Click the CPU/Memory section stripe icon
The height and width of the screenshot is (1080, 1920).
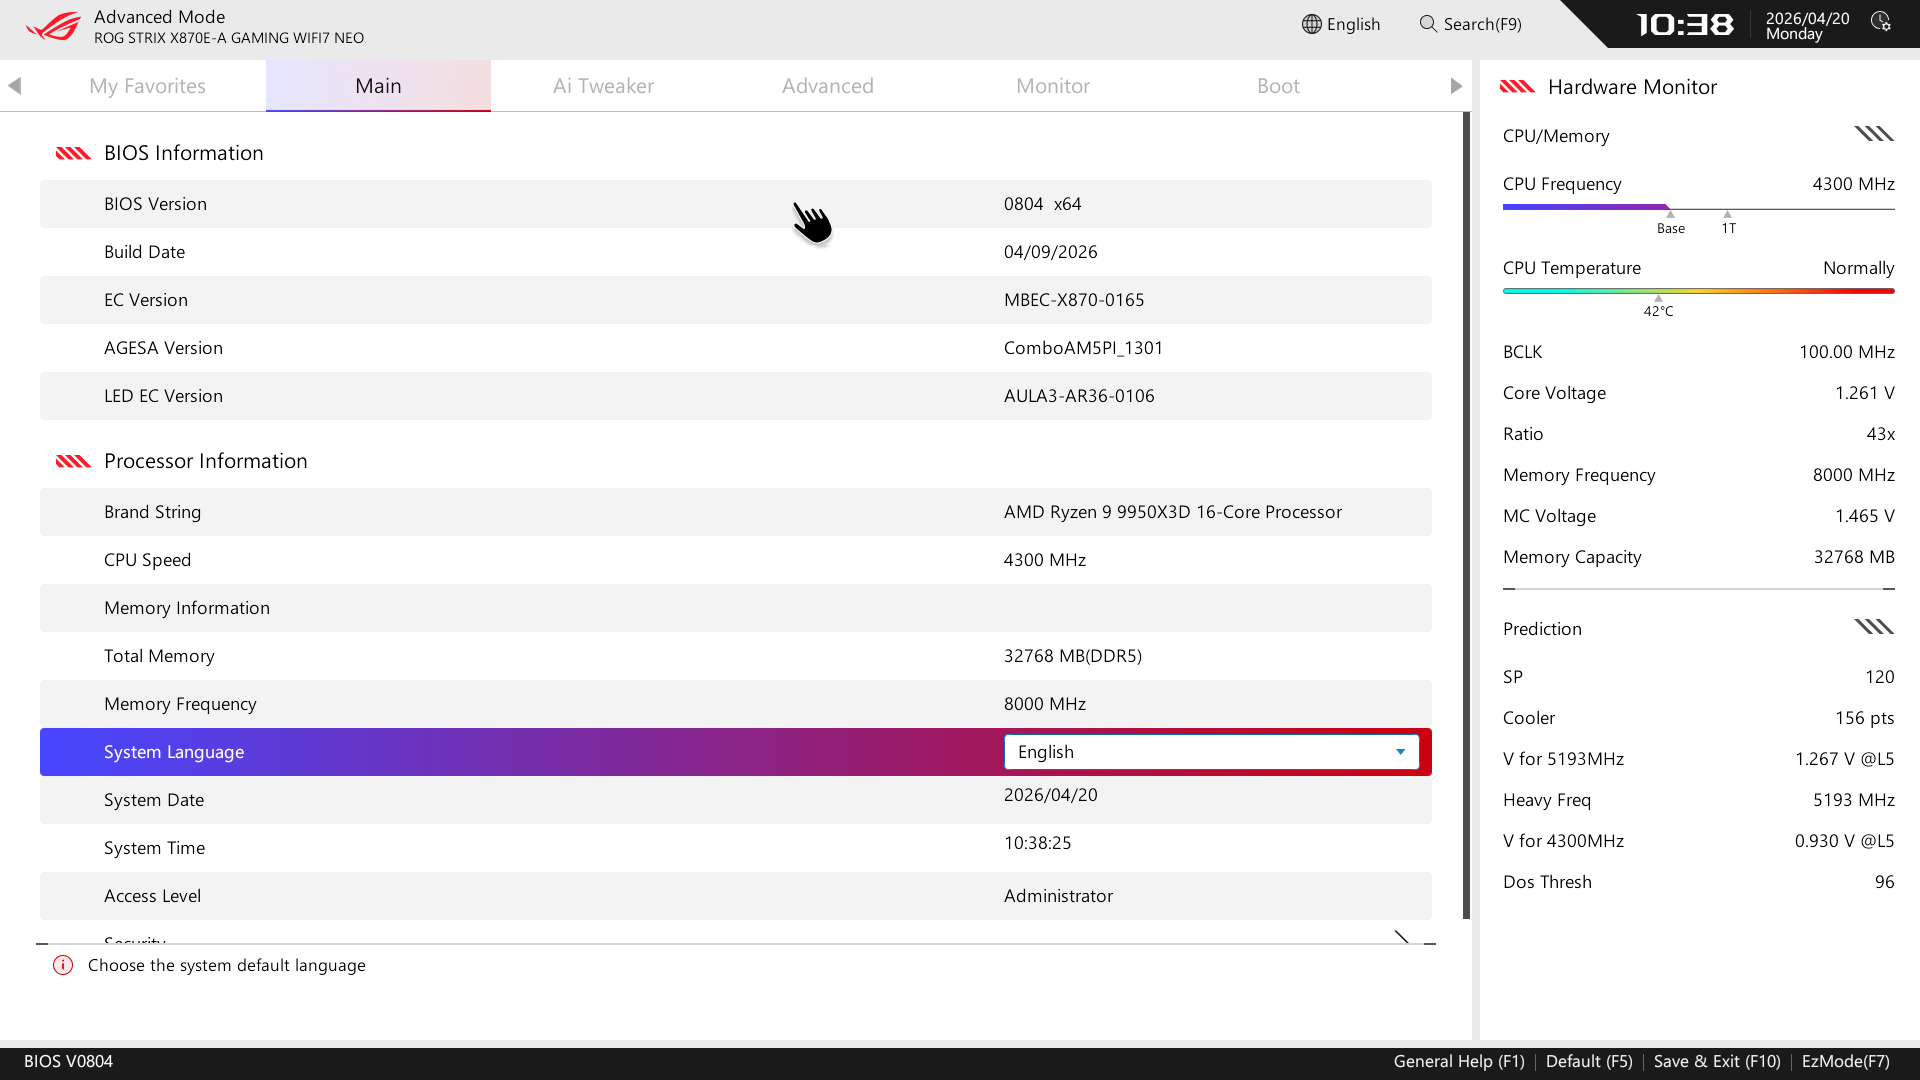(1873, 134)
